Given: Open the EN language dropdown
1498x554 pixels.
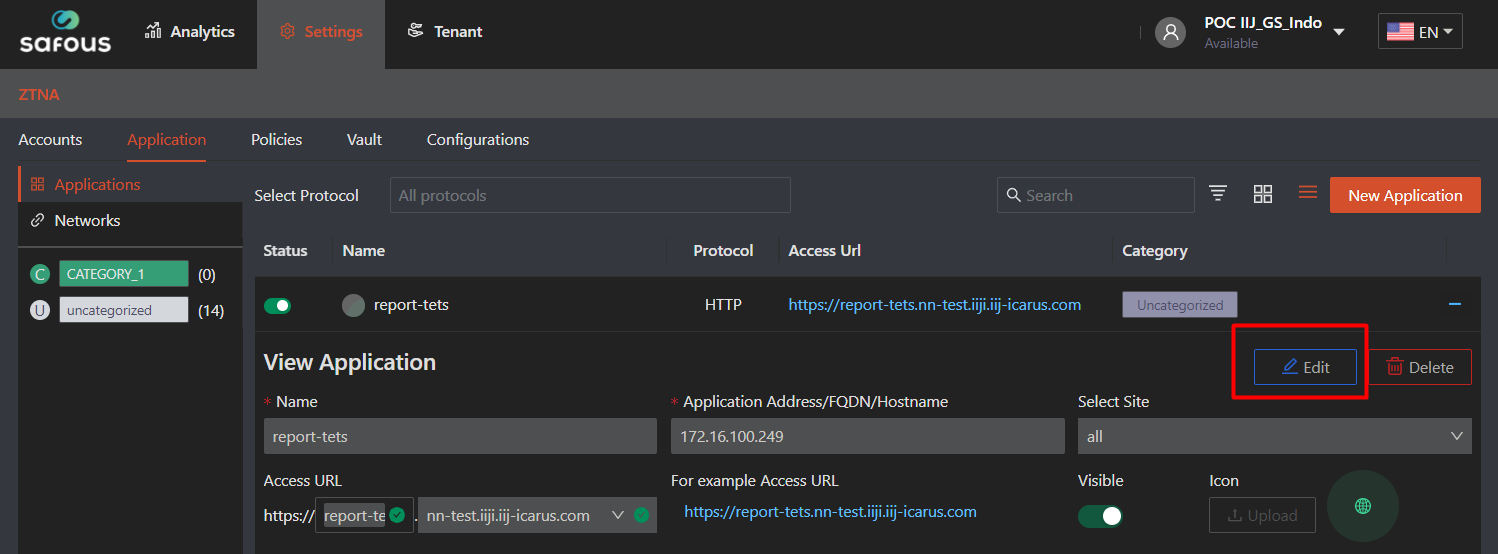Looking at the screenshot, I should tap(1420, 31).
